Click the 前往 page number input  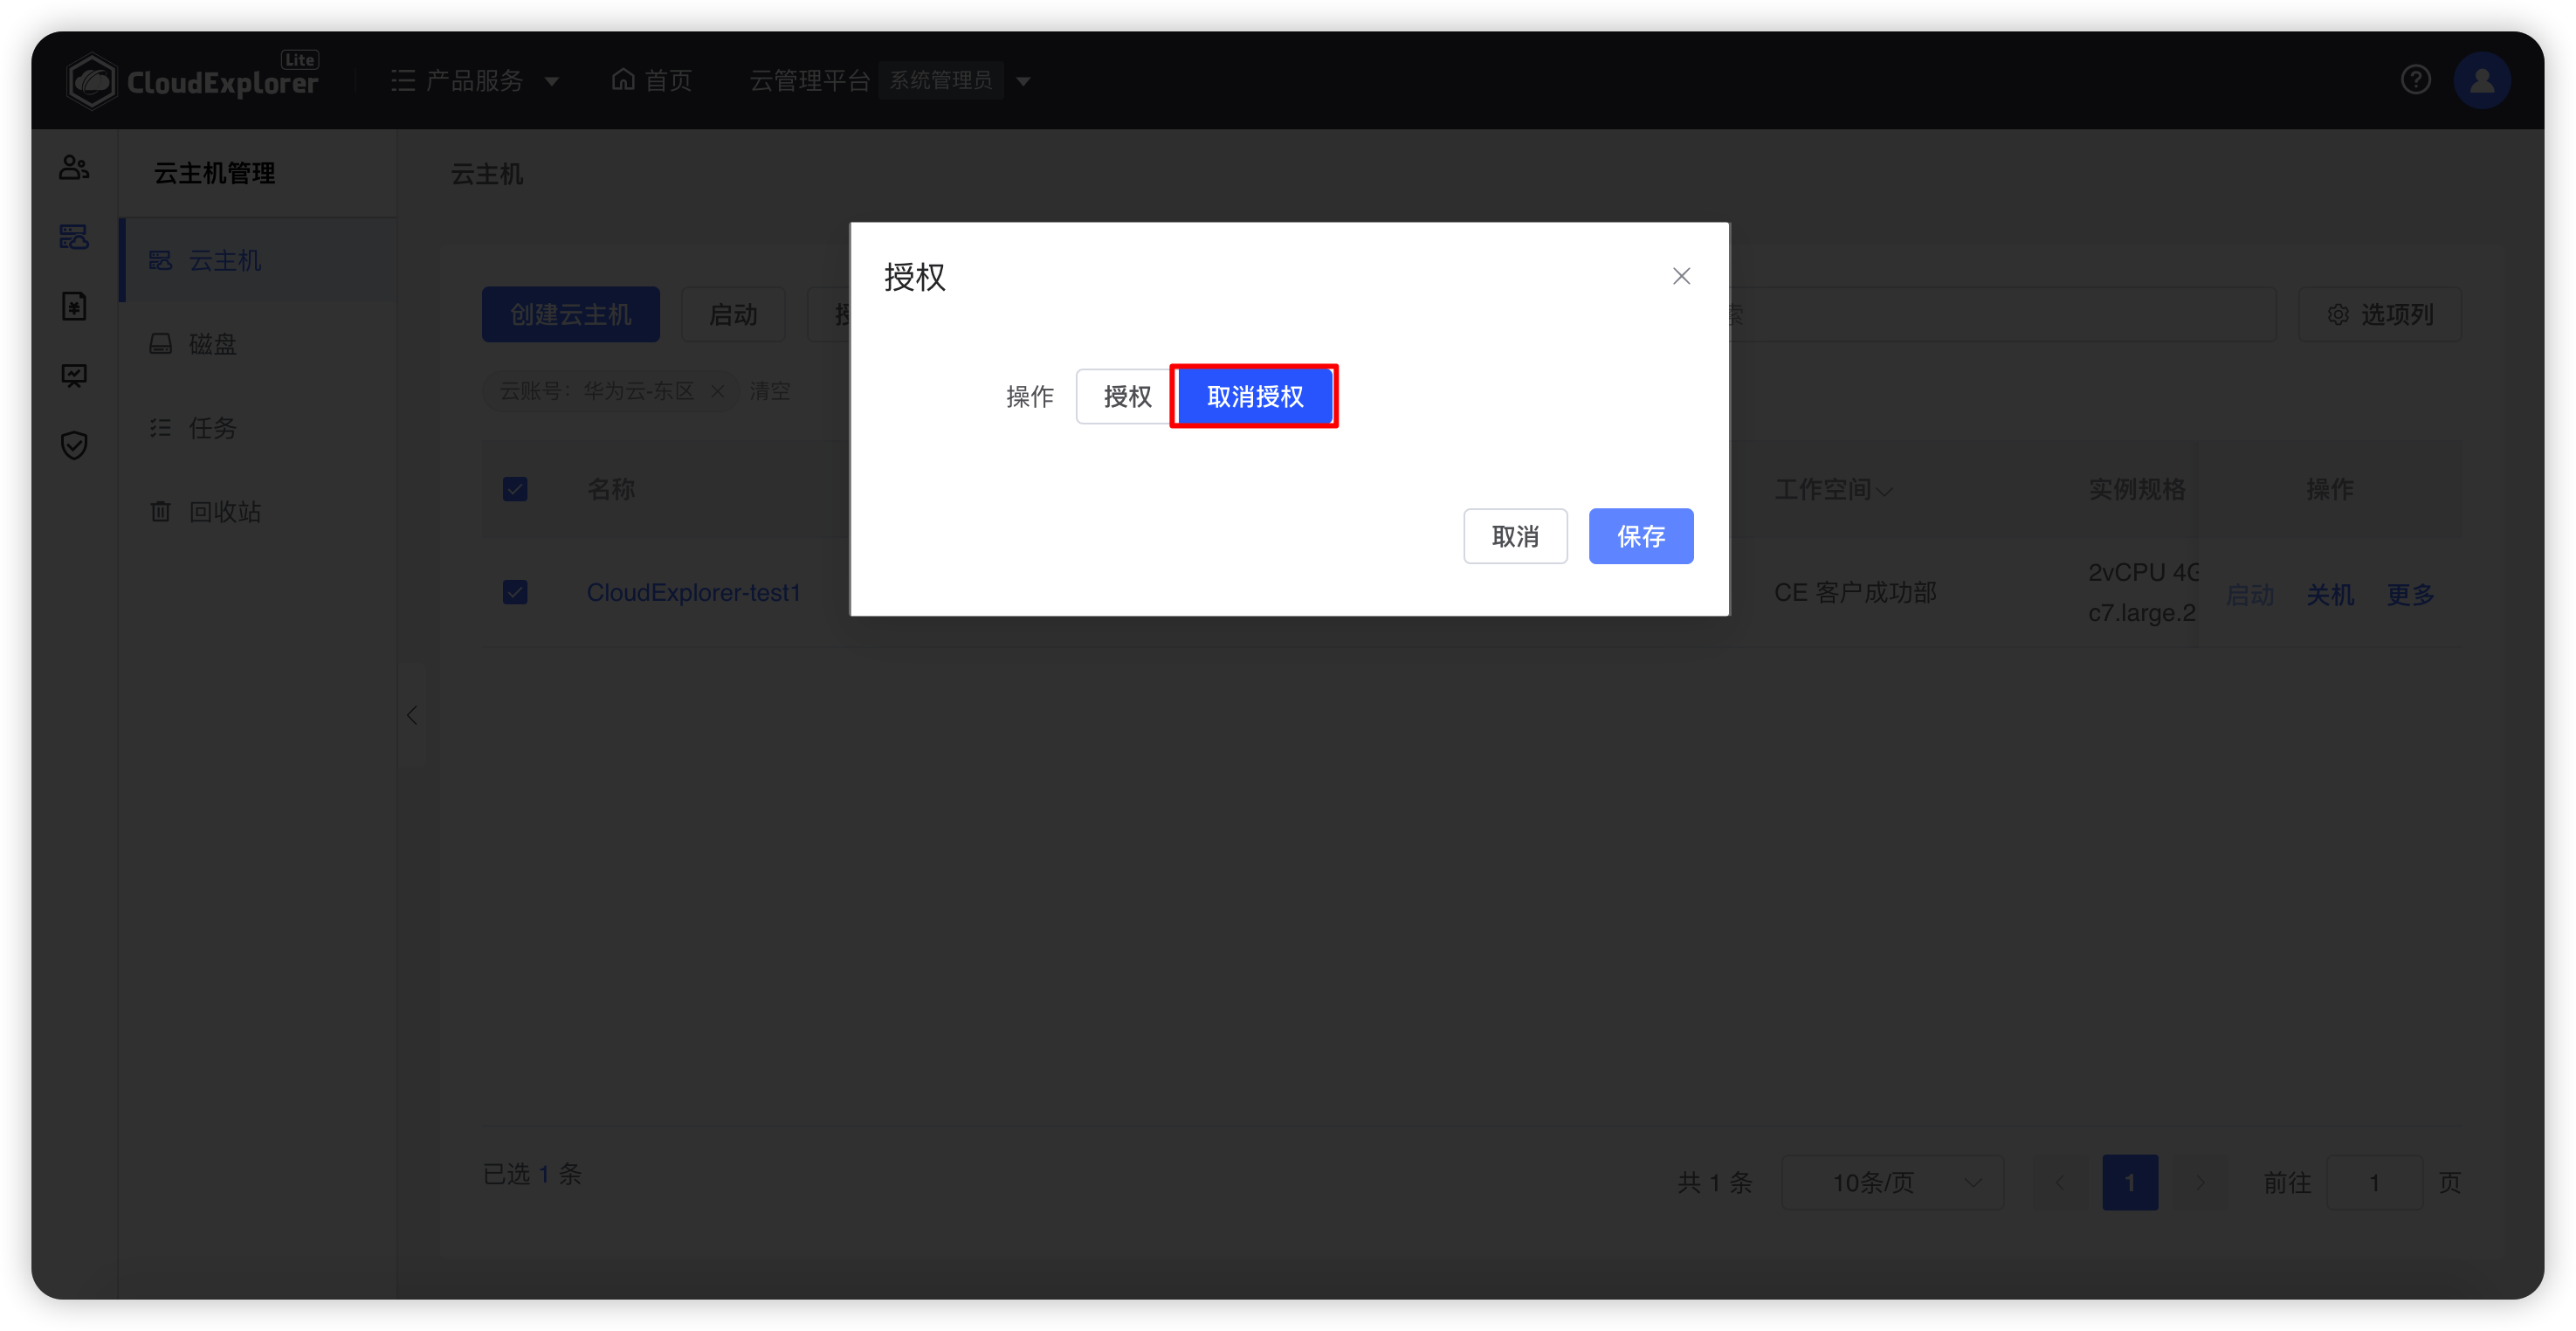(2374, 1183)
